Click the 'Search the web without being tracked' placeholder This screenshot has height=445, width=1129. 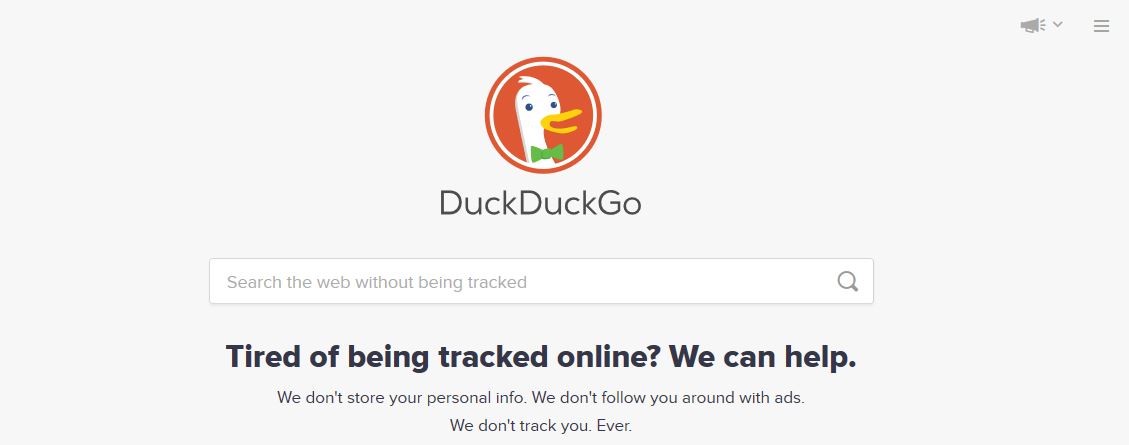tap(377, 282)
